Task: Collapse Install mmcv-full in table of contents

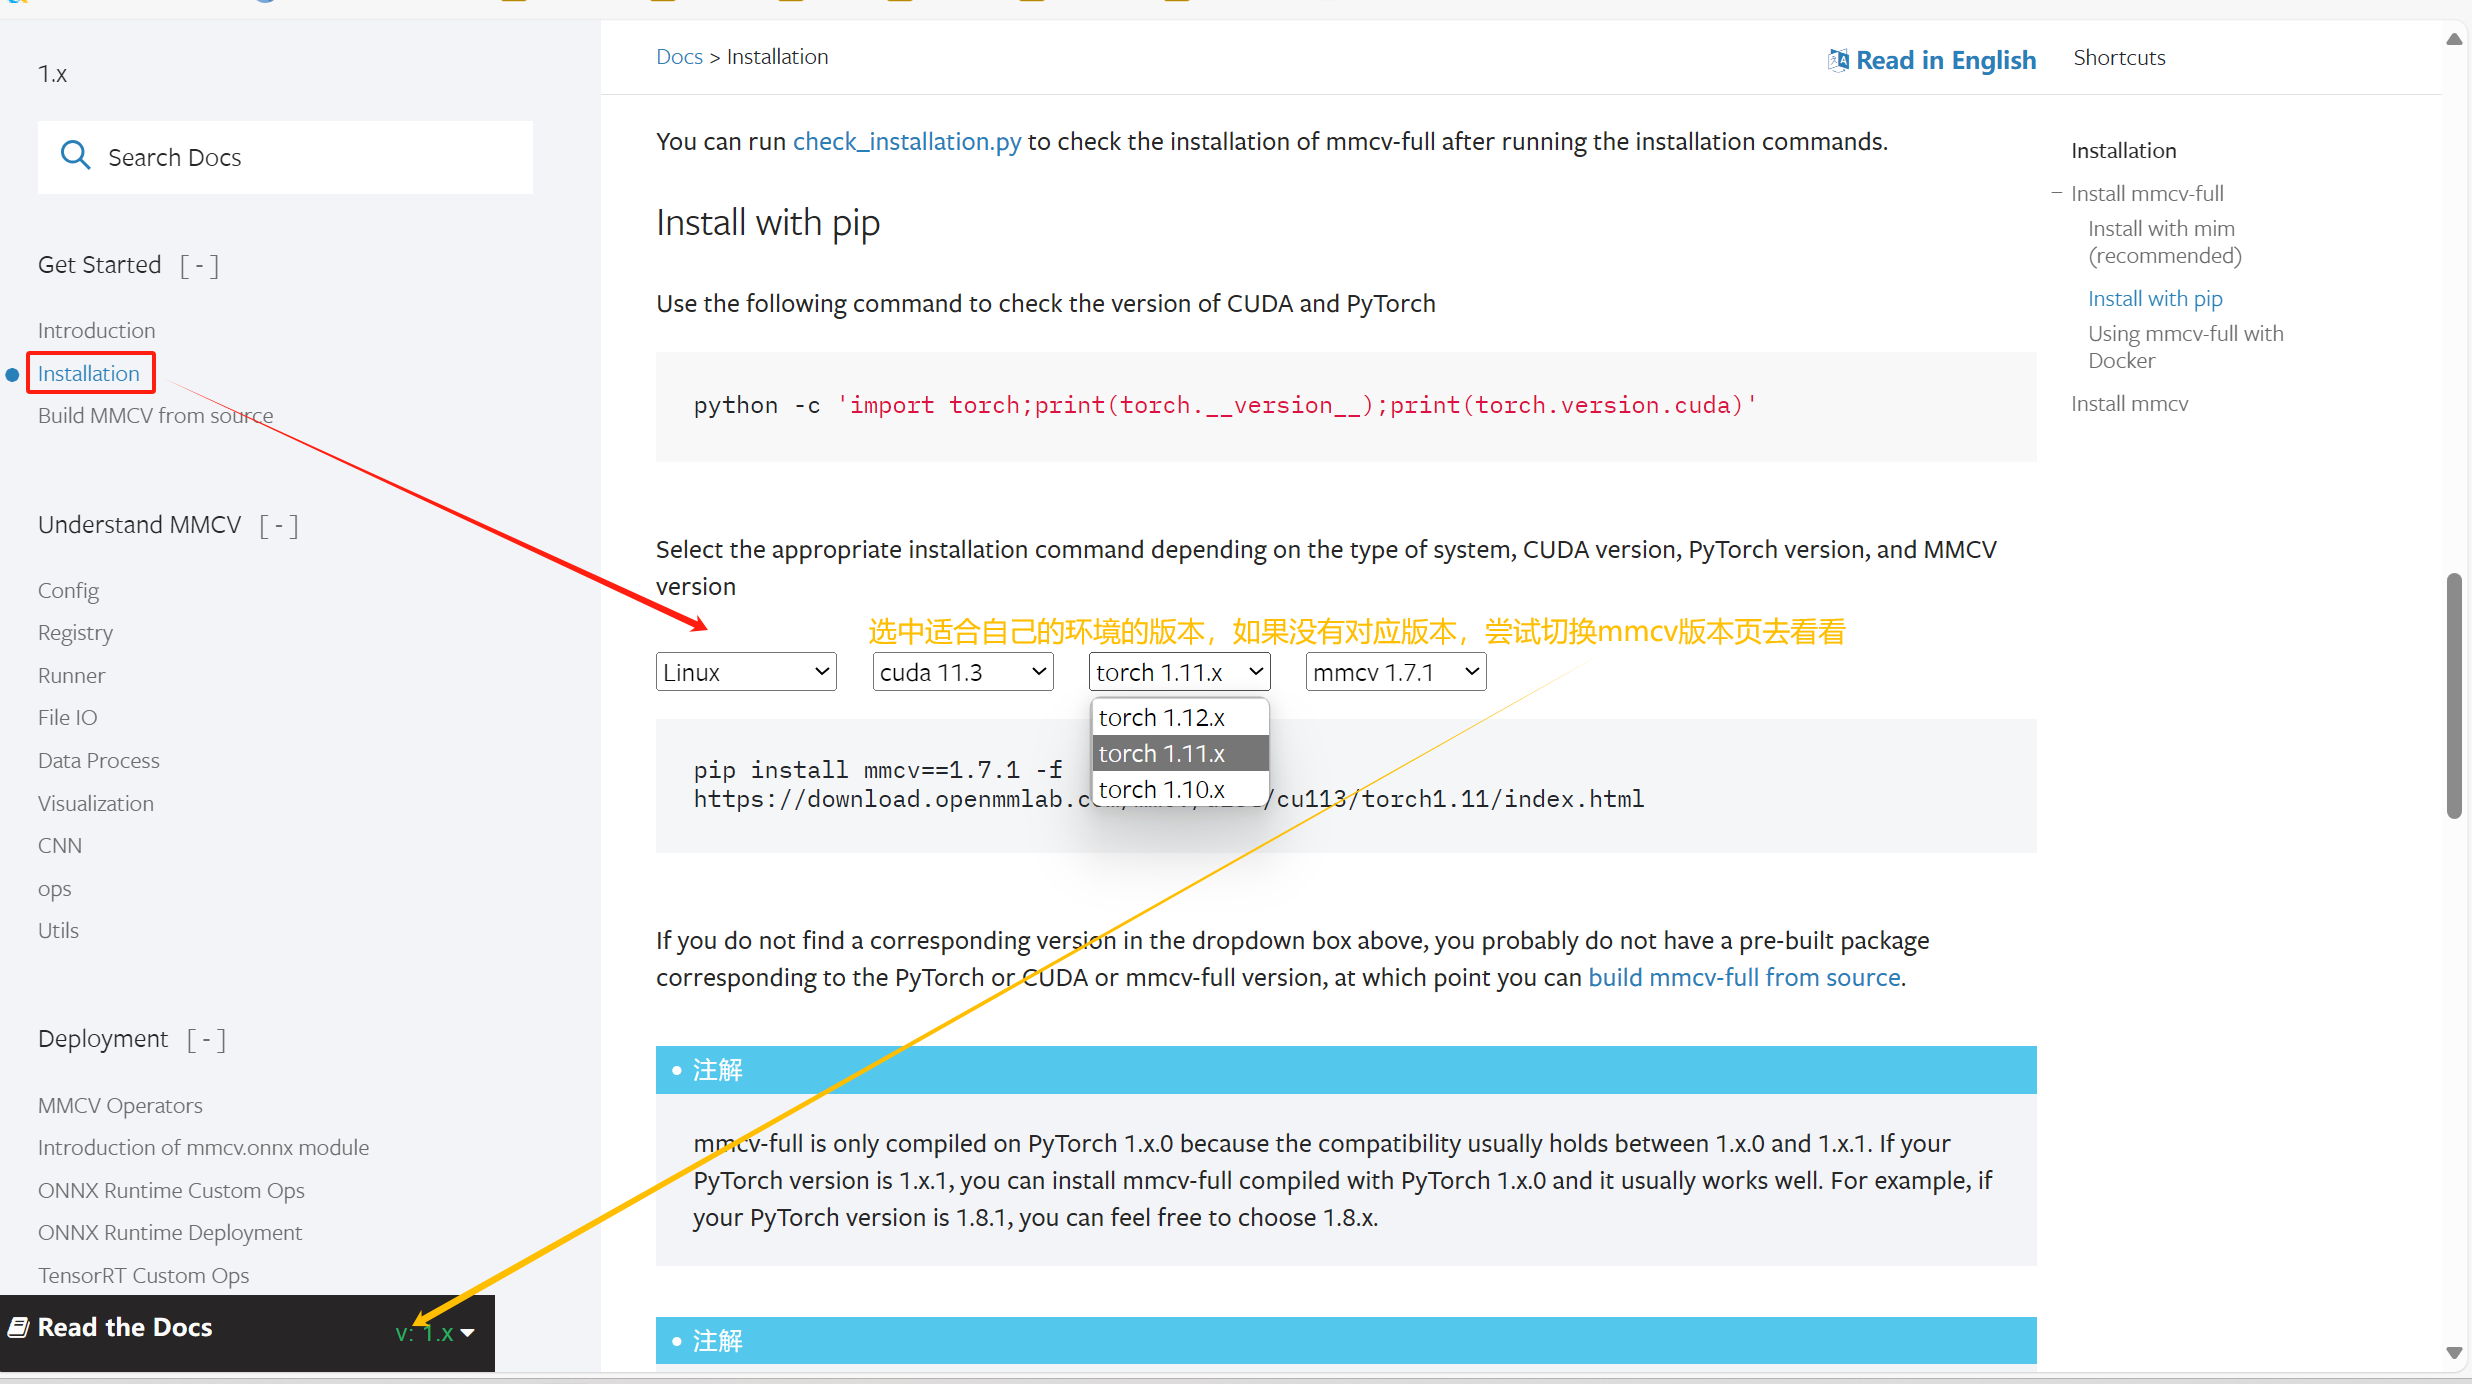Action: pyautogui.click(x=2057, y=193)
